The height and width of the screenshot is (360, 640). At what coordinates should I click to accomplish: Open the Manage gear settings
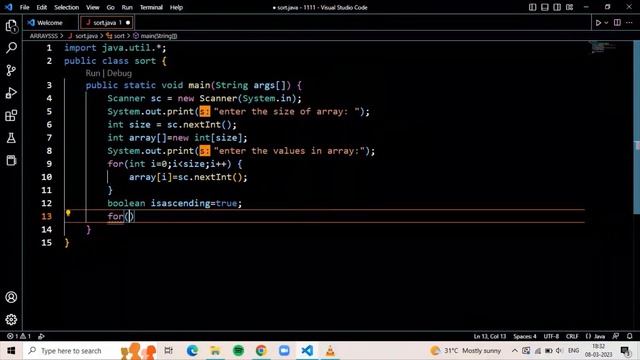(x=11, y=319)
